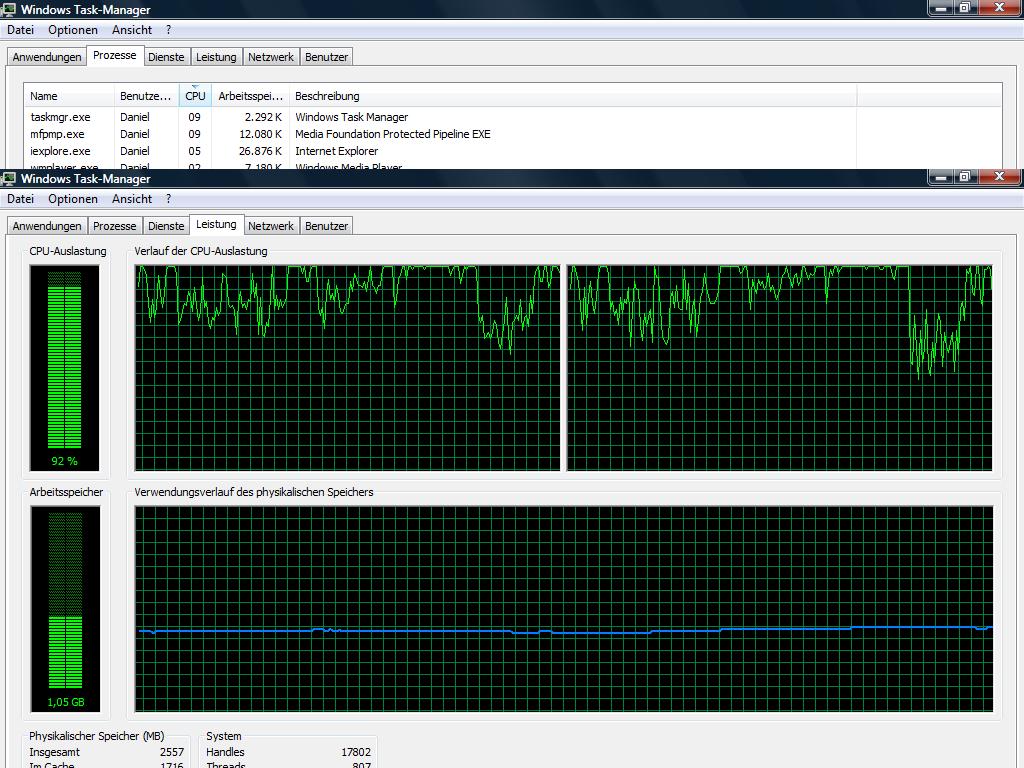Switch to Anwendungen tab in back window

pyautogui.click(x=47, y=57)
